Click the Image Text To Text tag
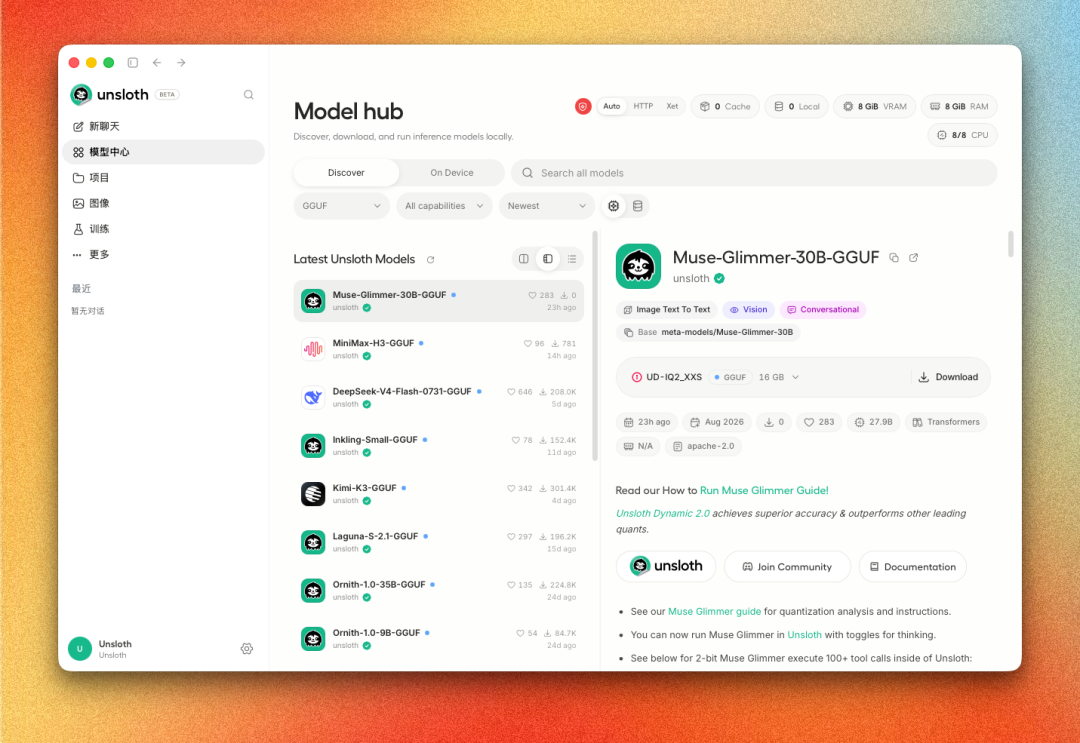The width and height of the screenshot is (1080, 743). pos(667,310)
